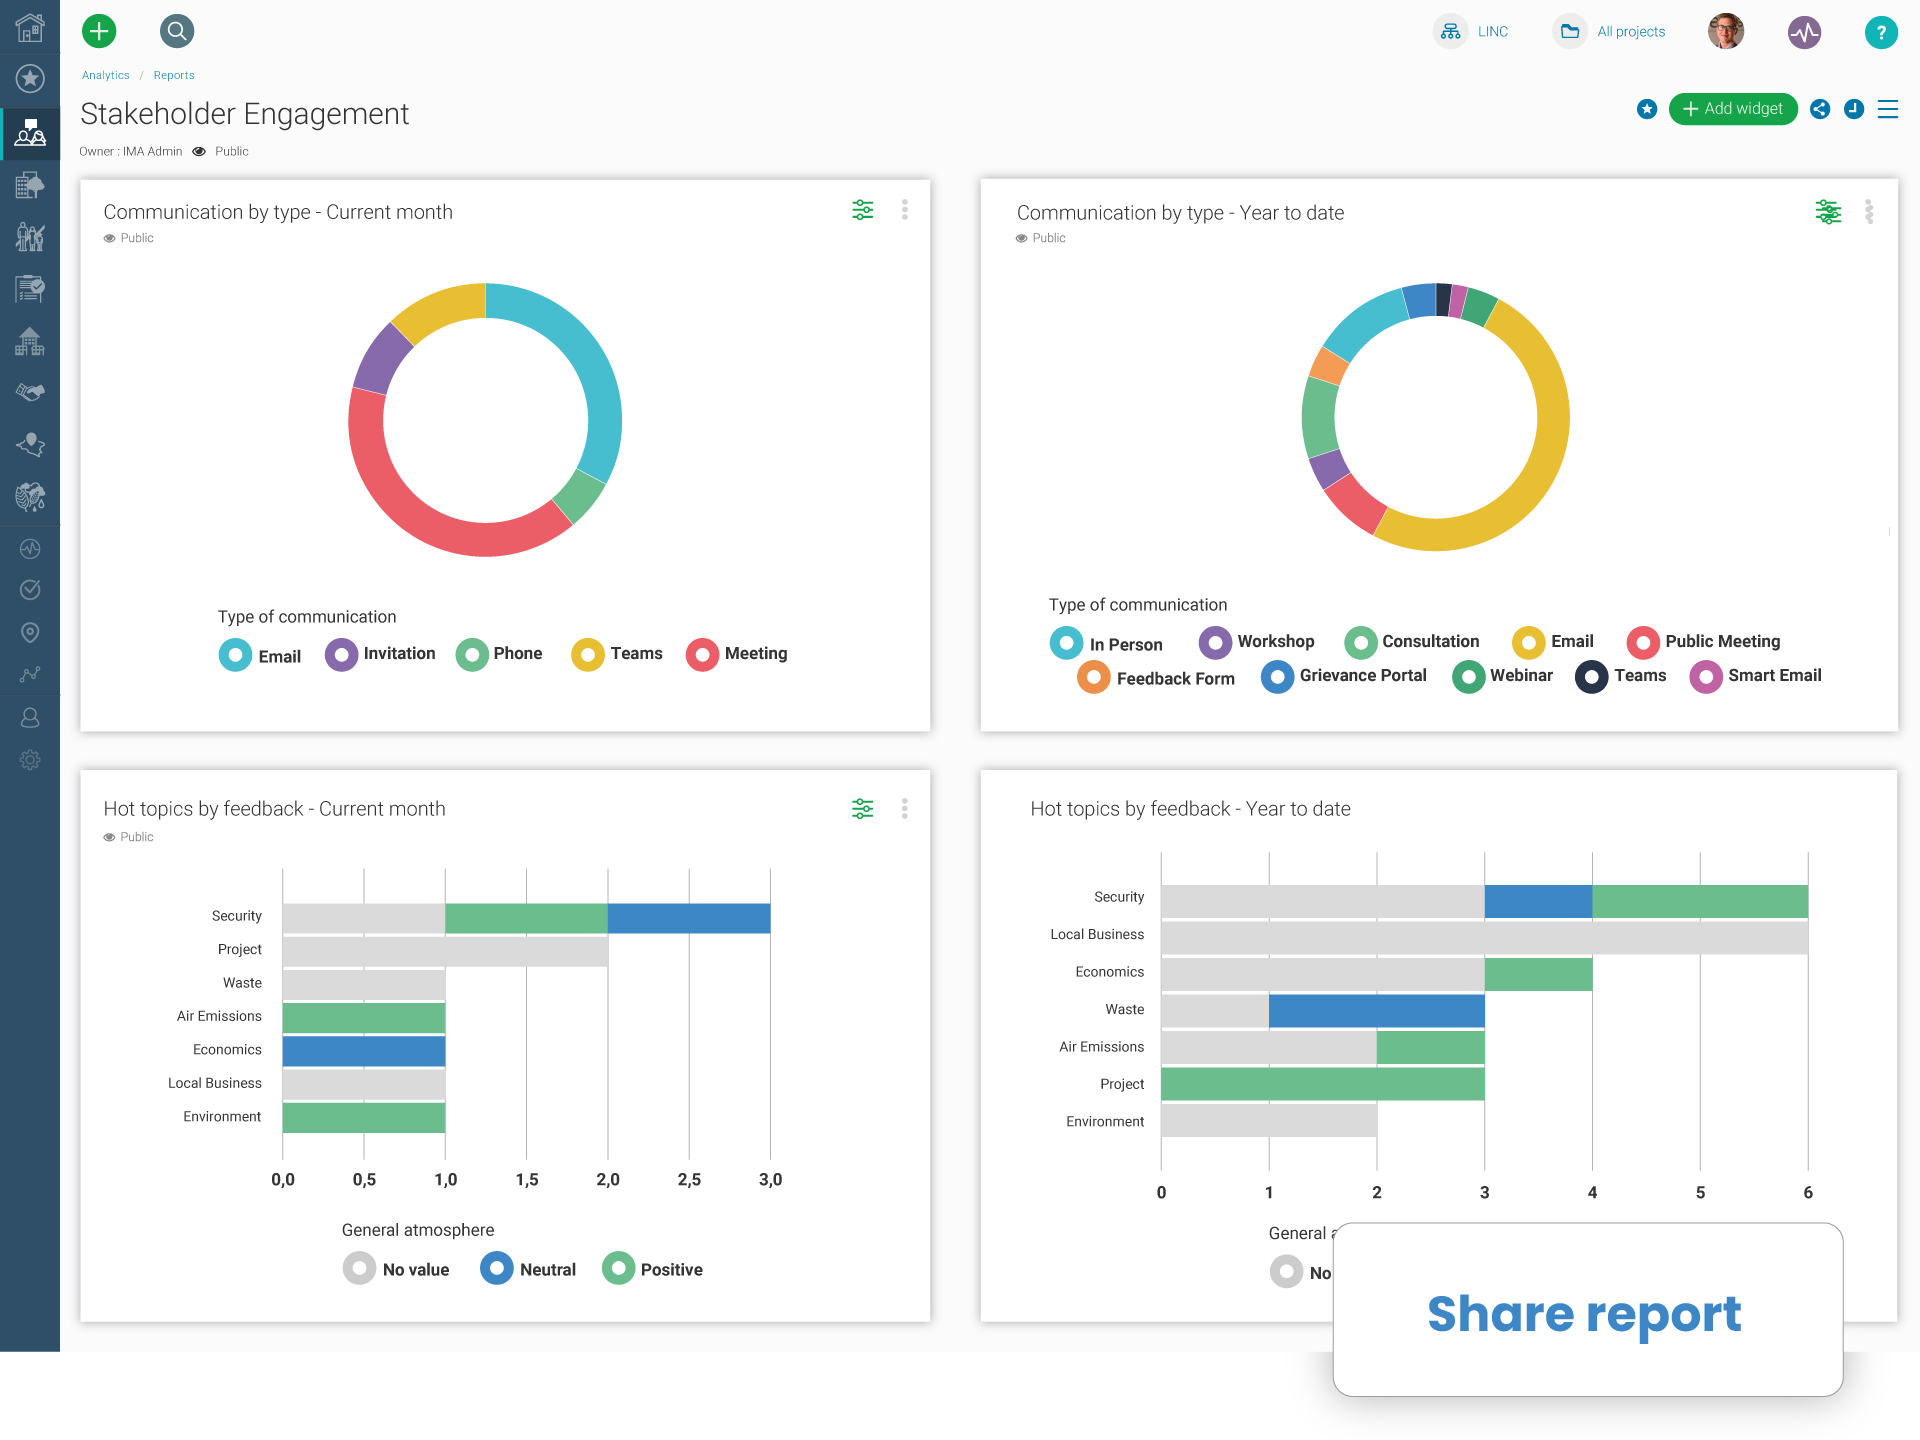Click the Share report button
The image size is (1920, 1440).
point(1585,1314)
